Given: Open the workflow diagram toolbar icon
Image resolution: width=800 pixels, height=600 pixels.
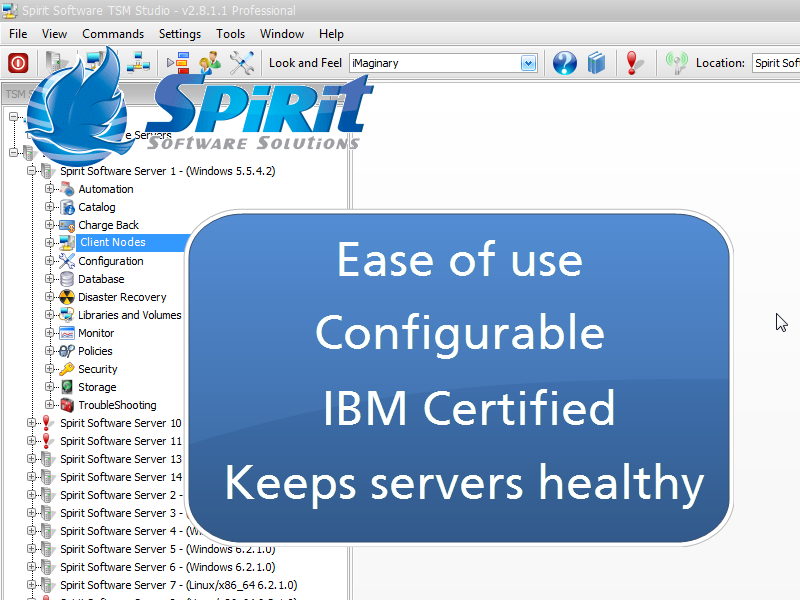Looking at the screenshot, I should click(179, 63).
